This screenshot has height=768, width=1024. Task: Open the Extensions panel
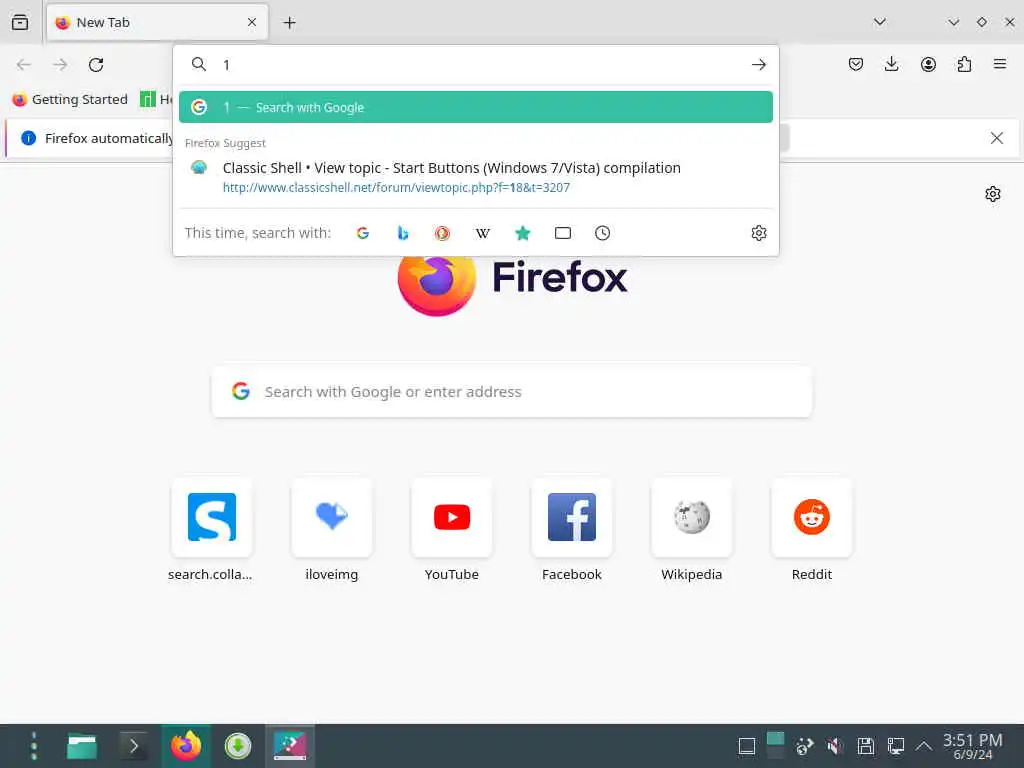point(964,64)
